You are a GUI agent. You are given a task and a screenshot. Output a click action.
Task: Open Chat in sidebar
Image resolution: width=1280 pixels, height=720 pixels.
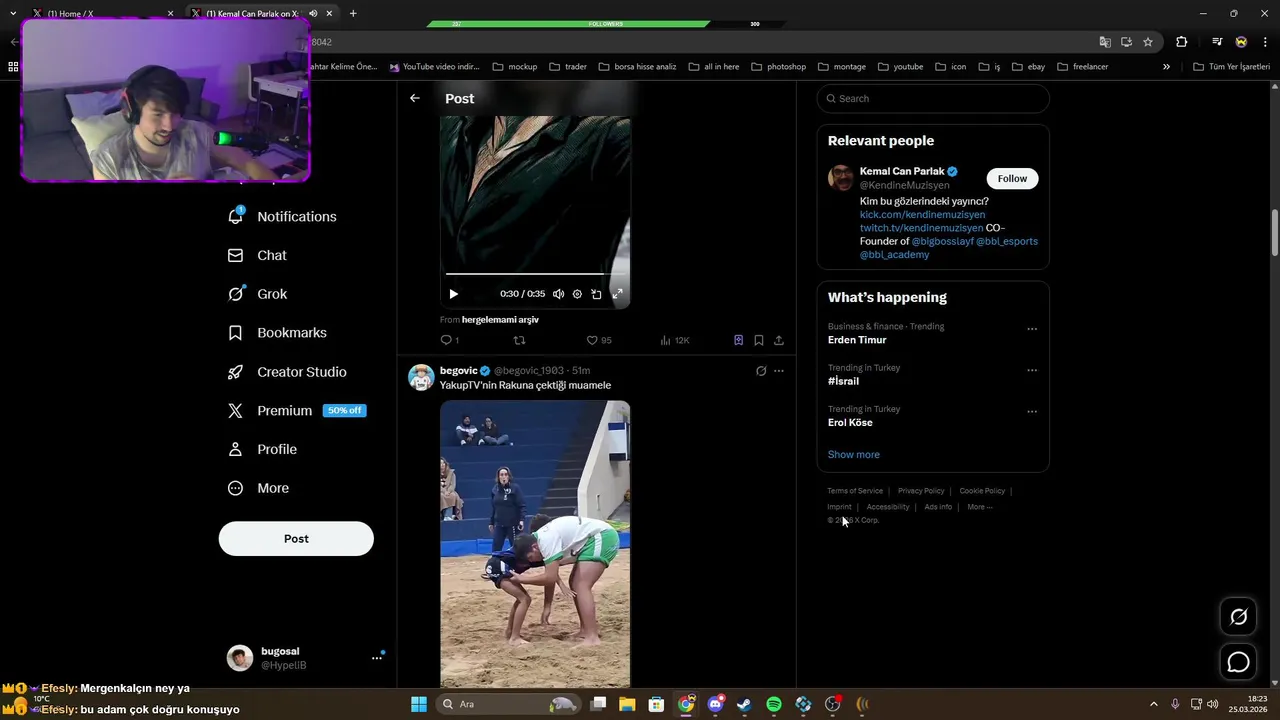257,255
